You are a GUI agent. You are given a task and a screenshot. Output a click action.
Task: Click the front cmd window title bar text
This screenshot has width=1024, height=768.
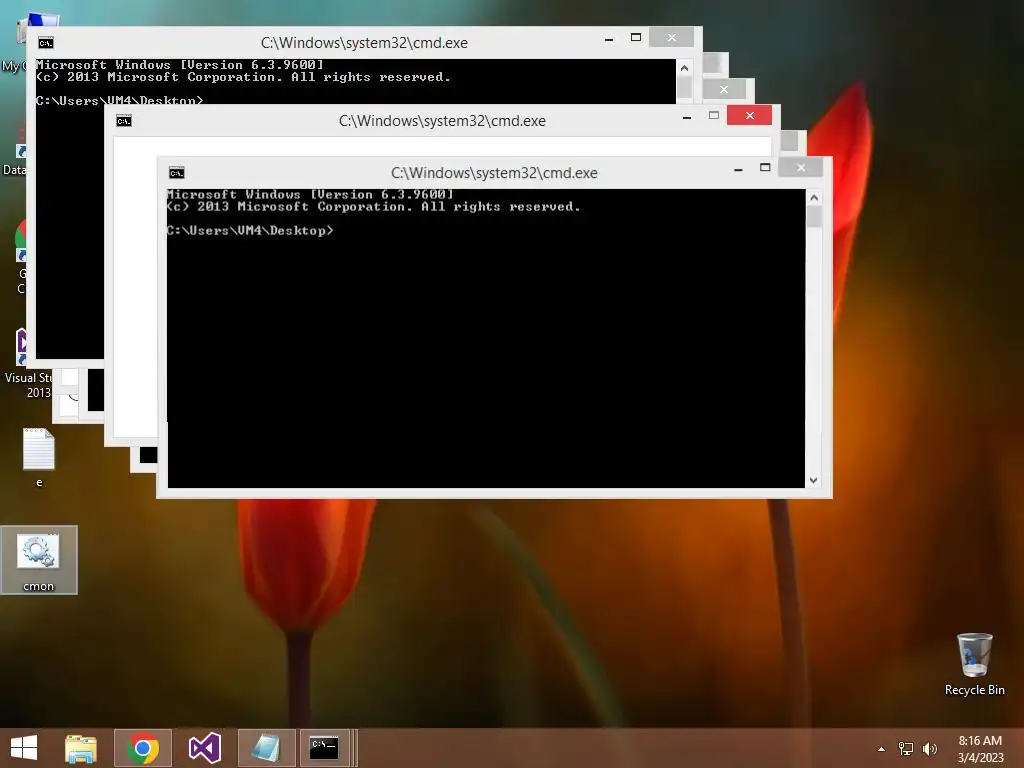pyautogui.click(x=494, y=173)
